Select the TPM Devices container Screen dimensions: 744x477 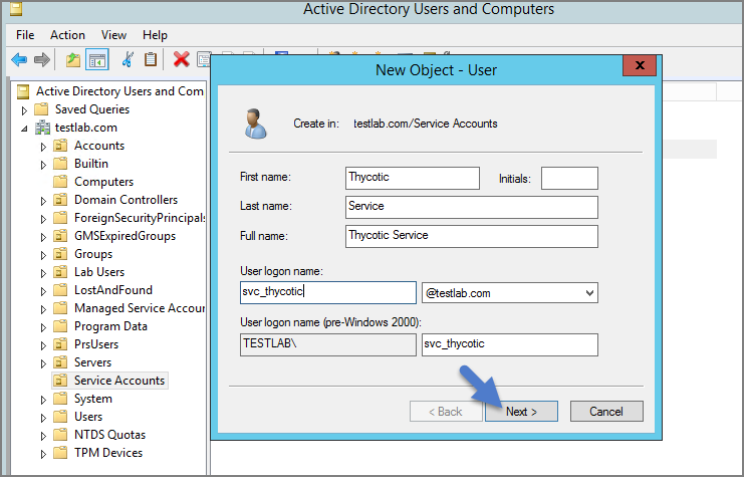(x=108, y=453)
